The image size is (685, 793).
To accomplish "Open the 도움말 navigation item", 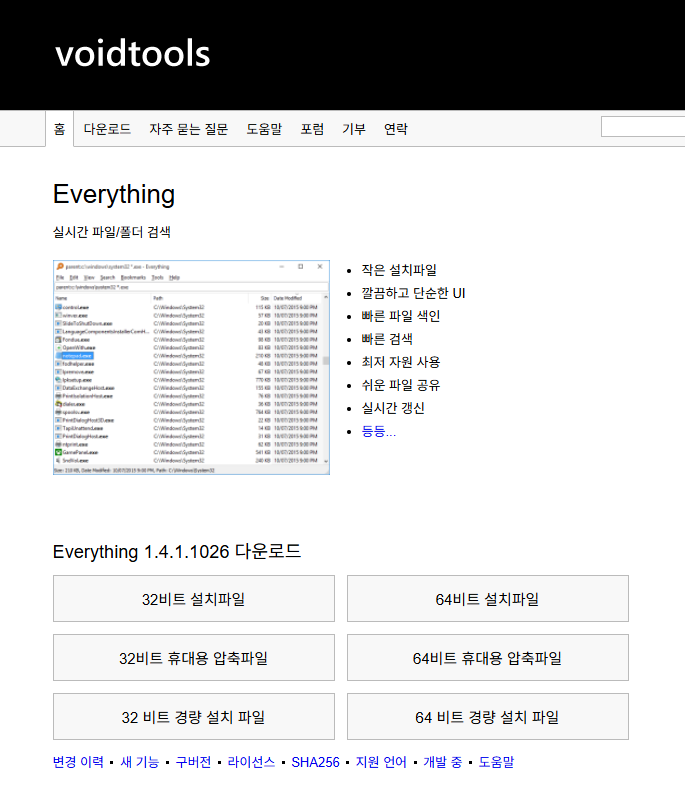I will pyautogui.click(x=264, y=129).
